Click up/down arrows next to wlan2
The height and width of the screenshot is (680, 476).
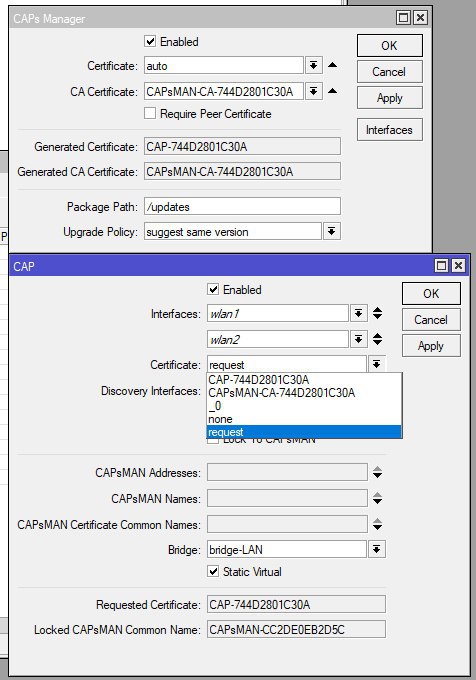coord(377,339)
